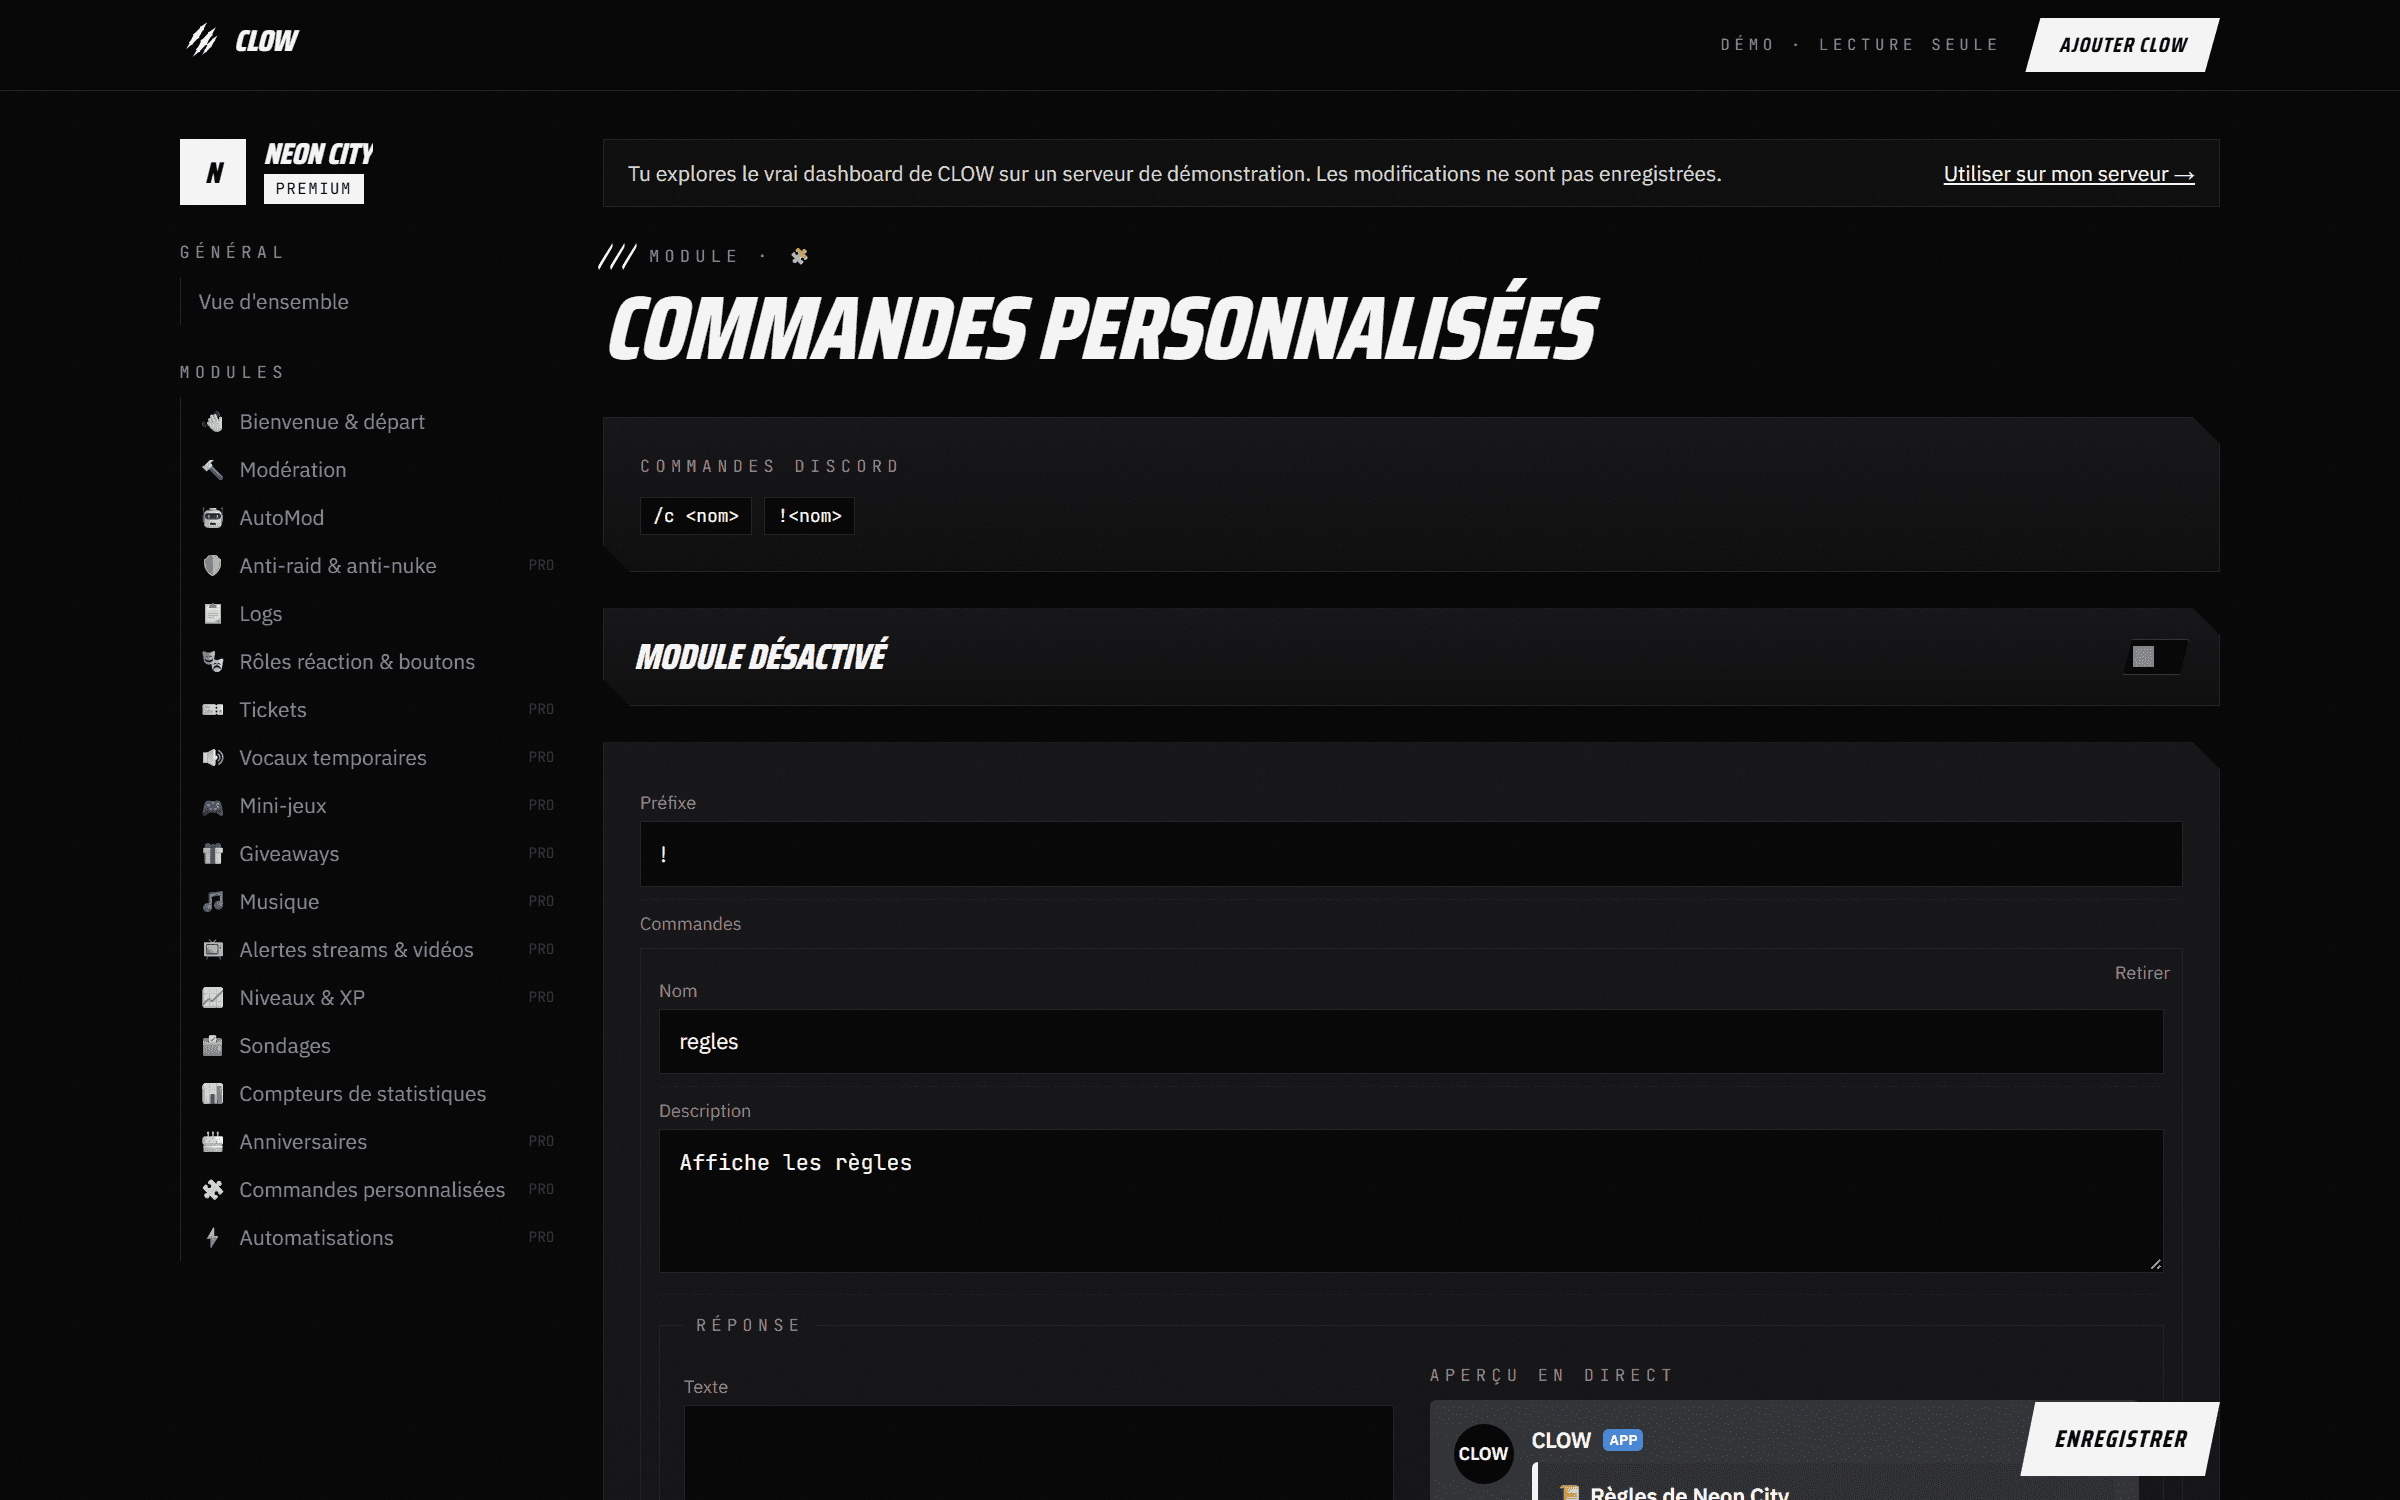
Task: Open the Mini-jeux gamepad icon
Action: [x=213, y=806]
